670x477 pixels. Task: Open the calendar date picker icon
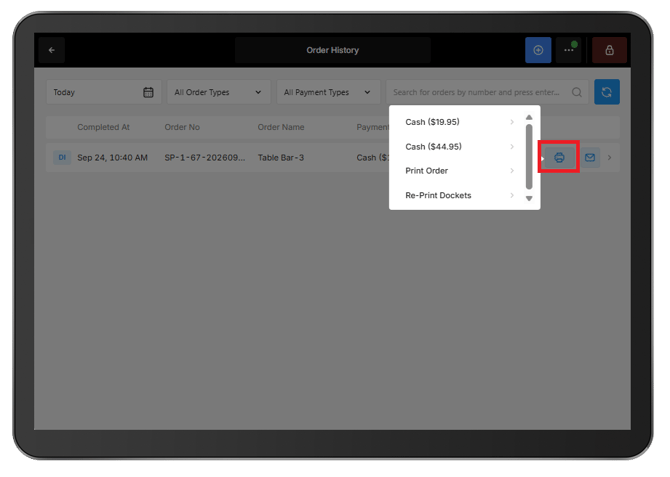[x=148, y=92]
